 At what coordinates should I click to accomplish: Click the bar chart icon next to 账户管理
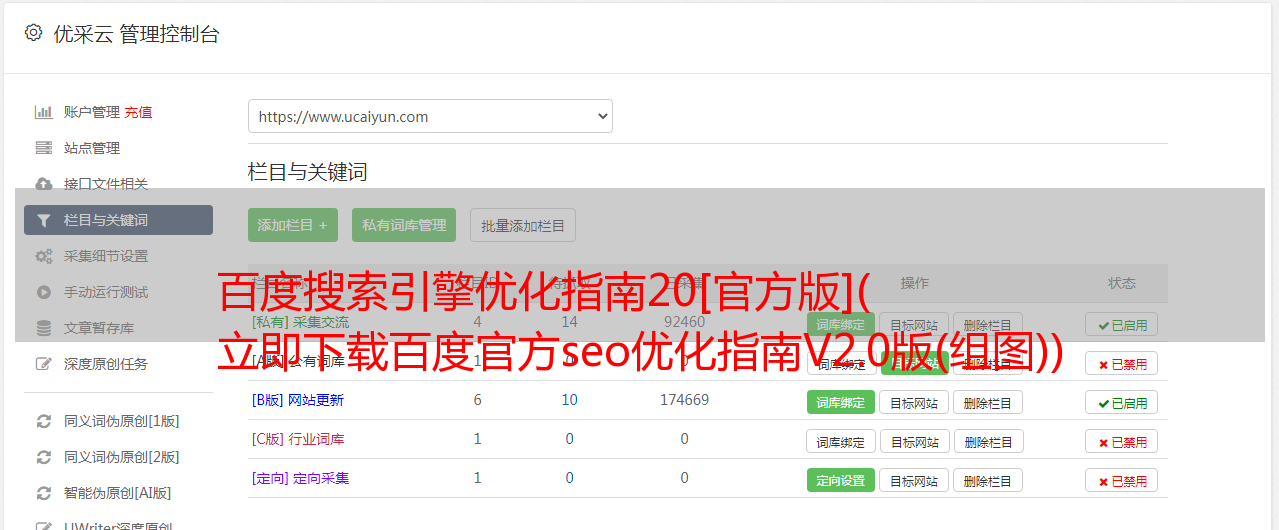click(x=44, y=112)
